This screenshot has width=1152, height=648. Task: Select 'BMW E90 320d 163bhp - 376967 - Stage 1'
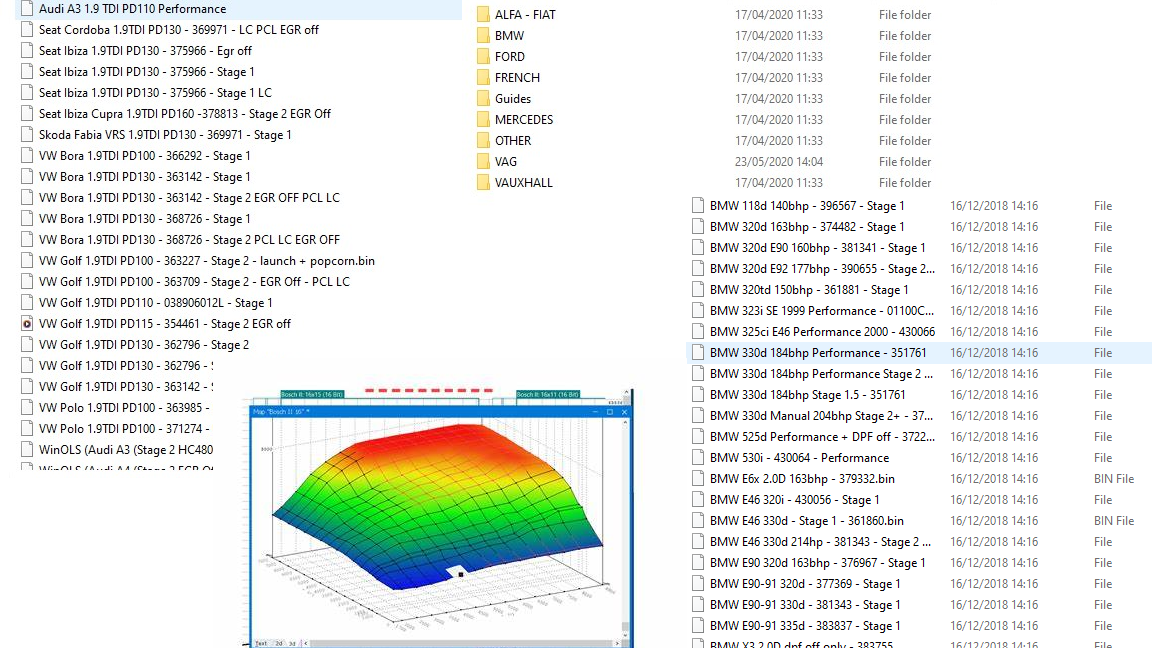point(818,563)
